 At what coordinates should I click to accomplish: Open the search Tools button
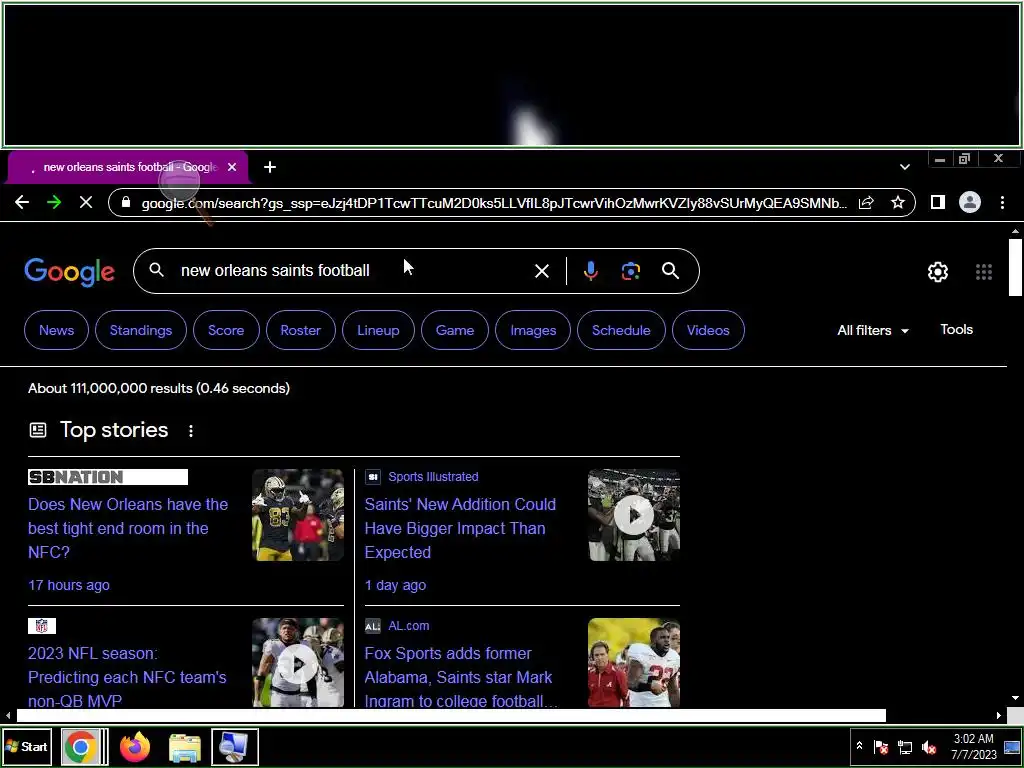(x=956, y=330)
